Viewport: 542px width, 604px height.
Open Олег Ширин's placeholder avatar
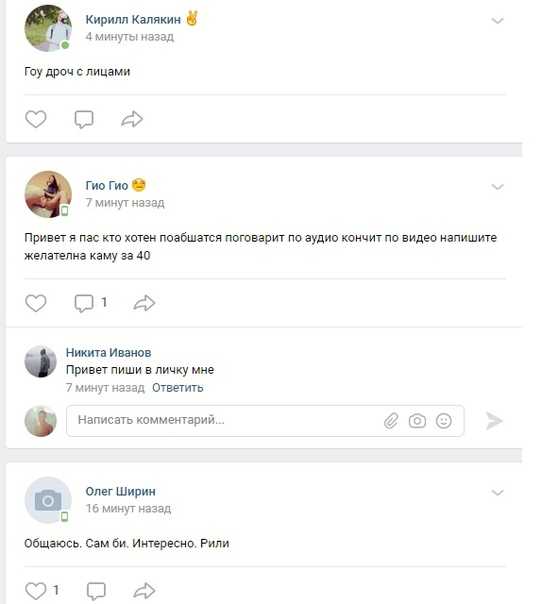pyautogui.click(x=48, y=500)
